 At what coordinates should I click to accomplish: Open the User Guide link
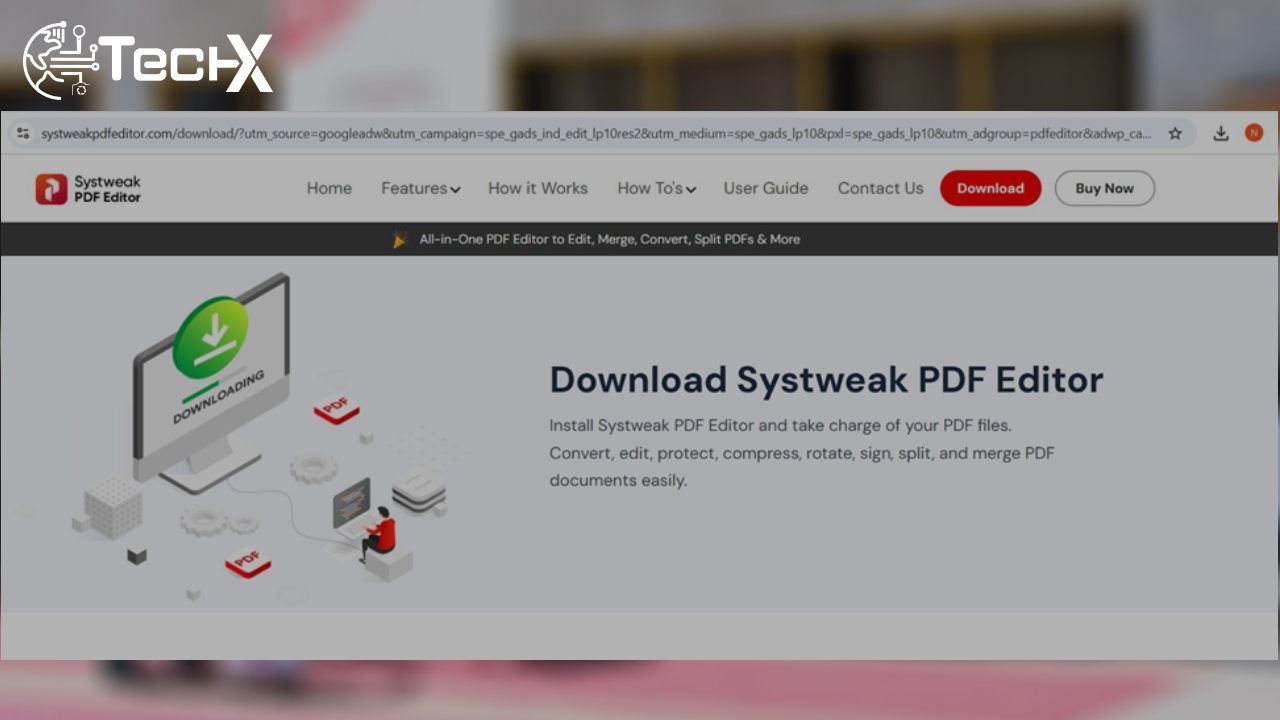pos(766,189)
